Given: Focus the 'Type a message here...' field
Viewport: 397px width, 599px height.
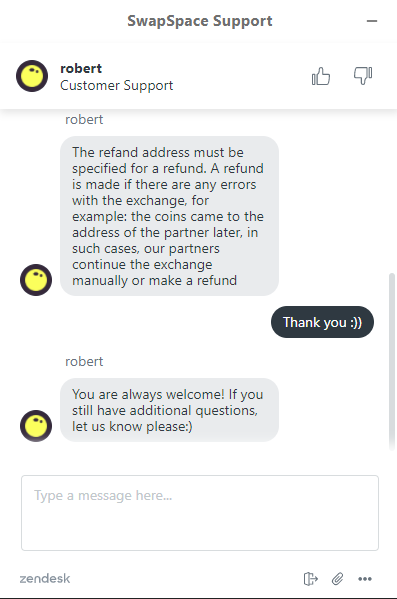Looking at the screenshot, I should pyautogui.click(x=200, y=513).
